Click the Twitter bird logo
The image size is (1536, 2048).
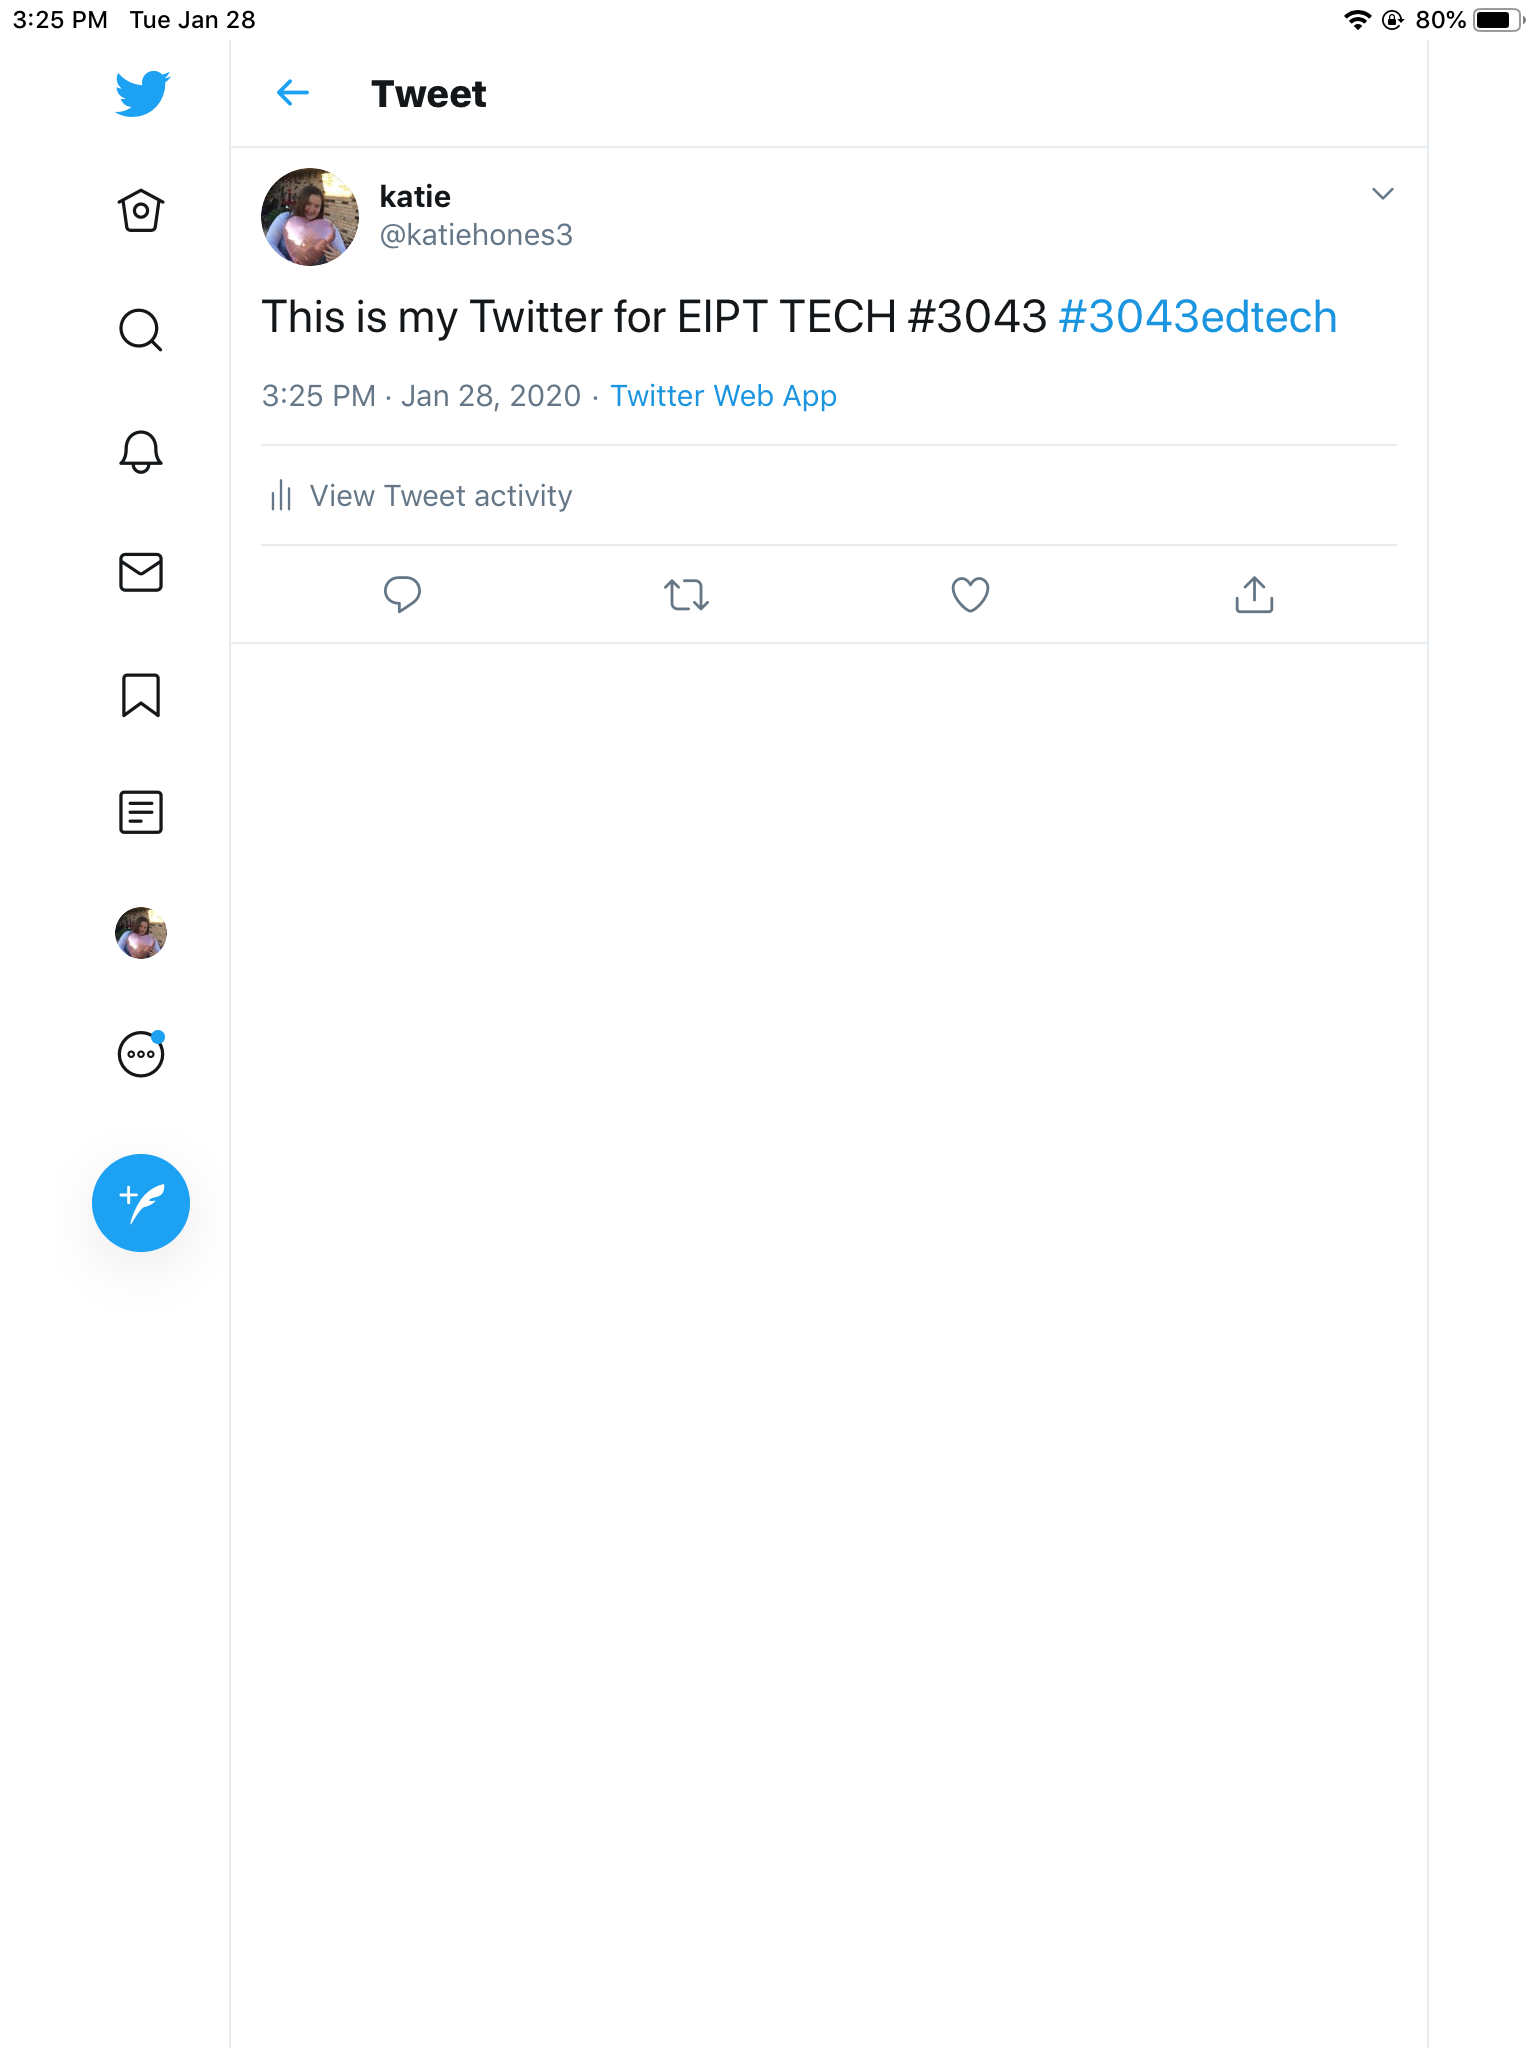pos(141,93)
